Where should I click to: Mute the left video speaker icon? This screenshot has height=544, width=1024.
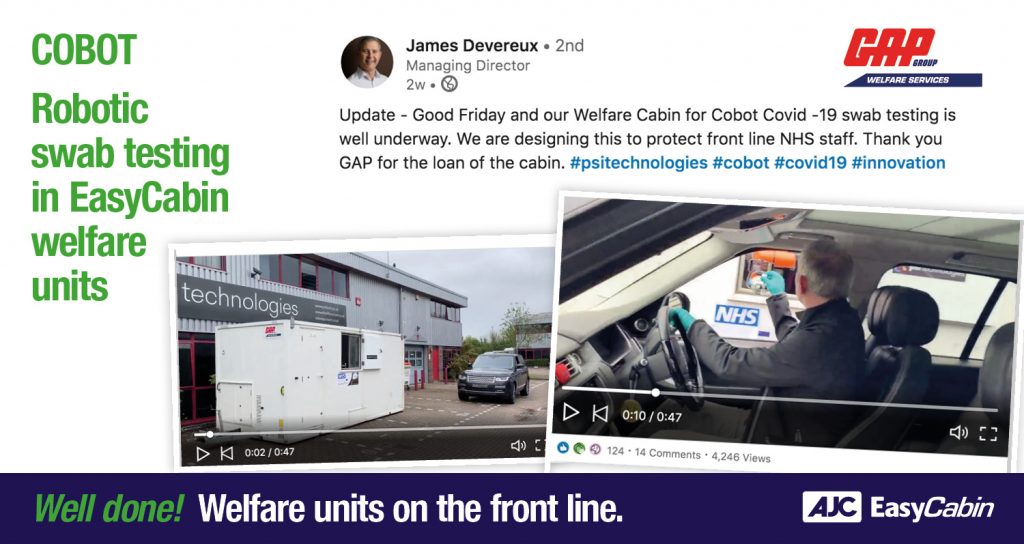[519, 445]
